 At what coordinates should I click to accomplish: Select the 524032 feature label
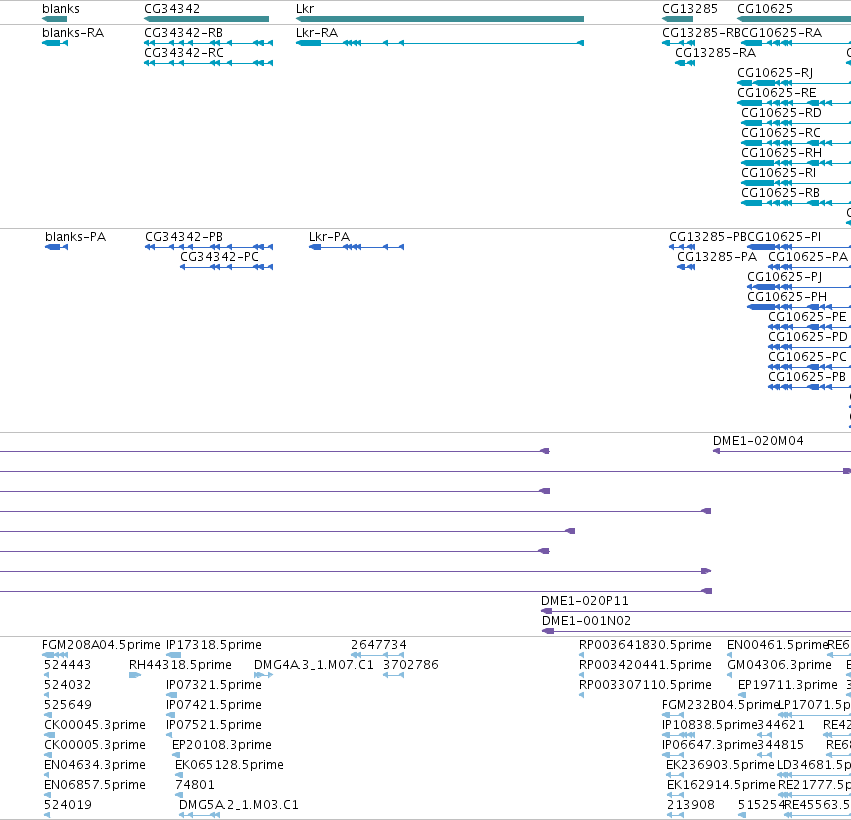pos(67,685)
